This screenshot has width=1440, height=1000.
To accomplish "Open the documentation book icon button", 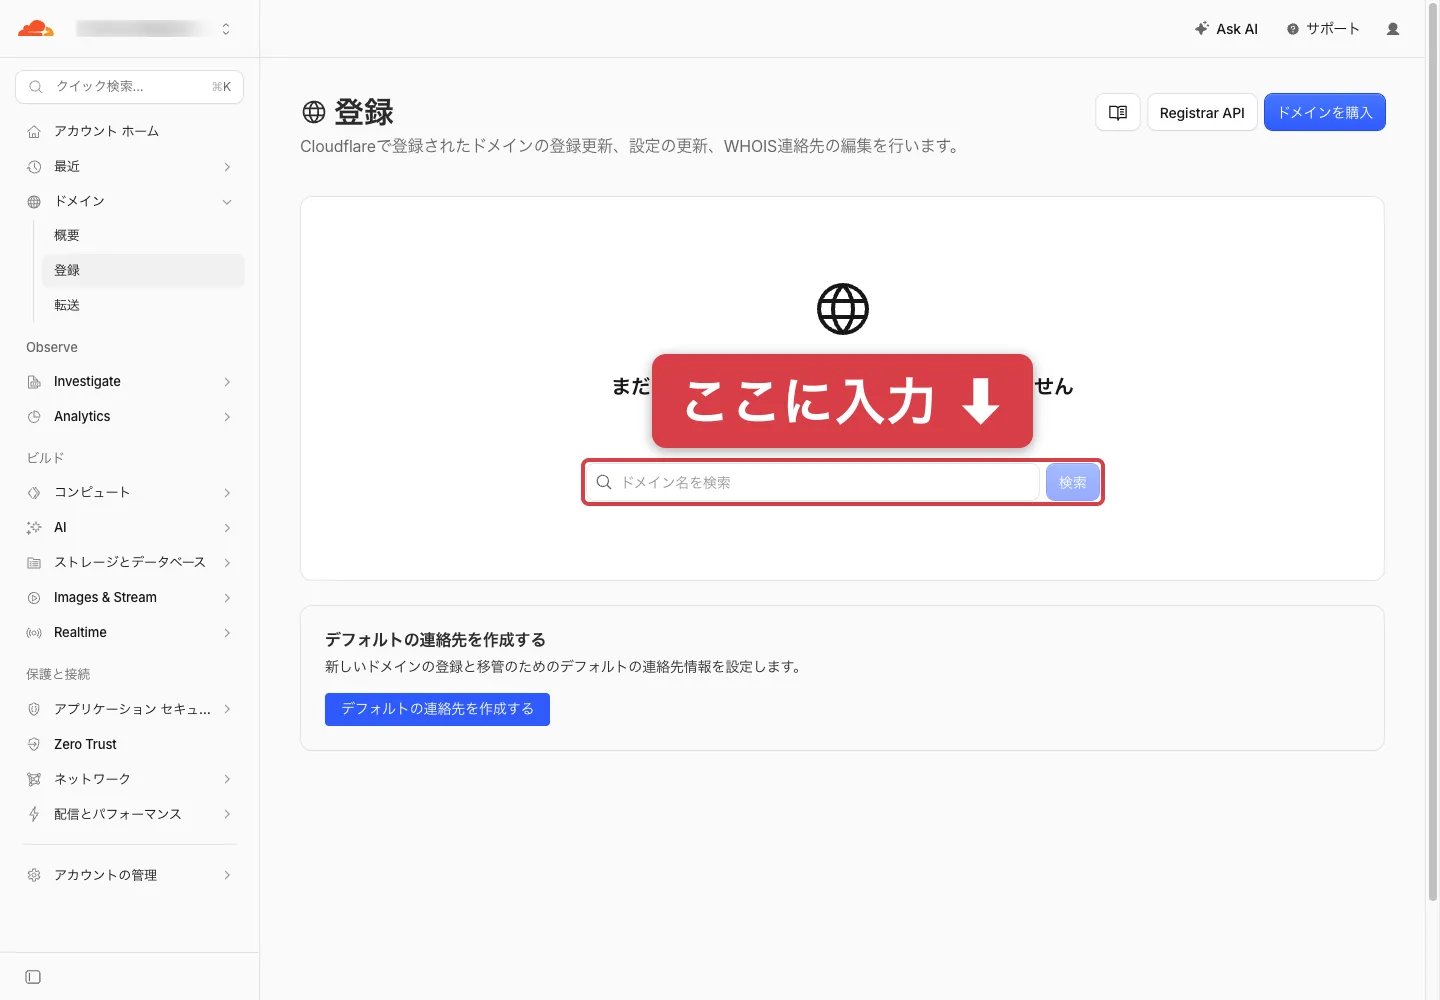I will (1118, 112).
